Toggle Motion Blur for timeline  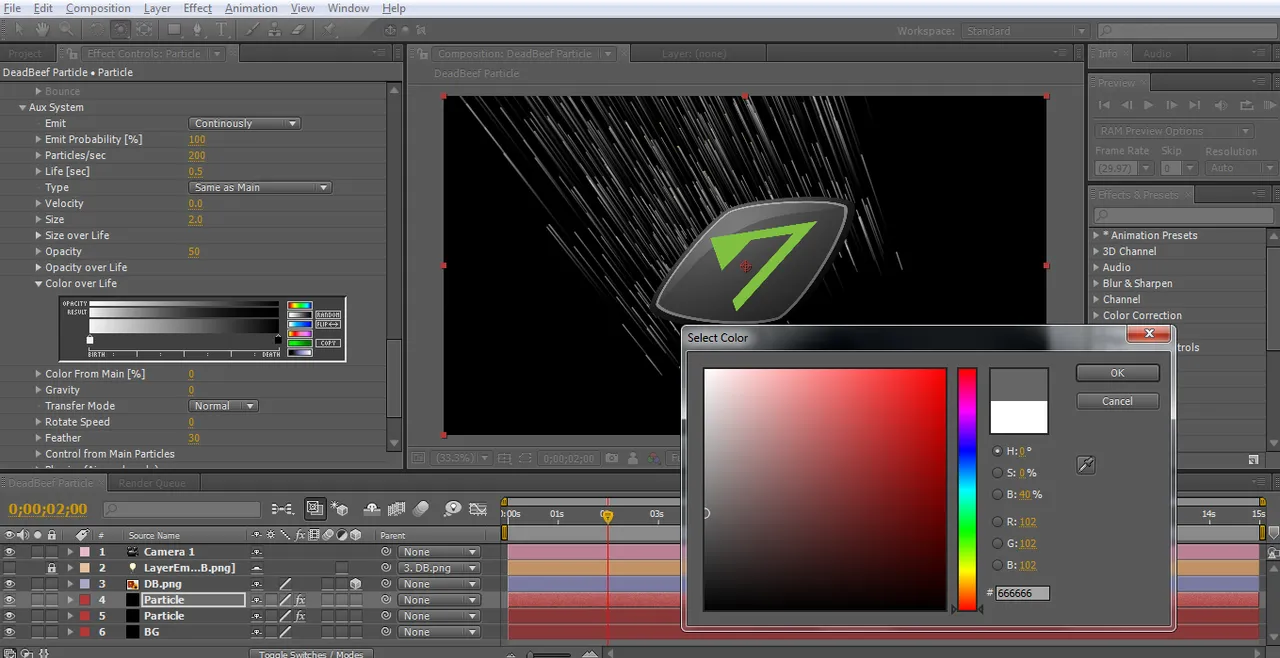click(421, 509)
